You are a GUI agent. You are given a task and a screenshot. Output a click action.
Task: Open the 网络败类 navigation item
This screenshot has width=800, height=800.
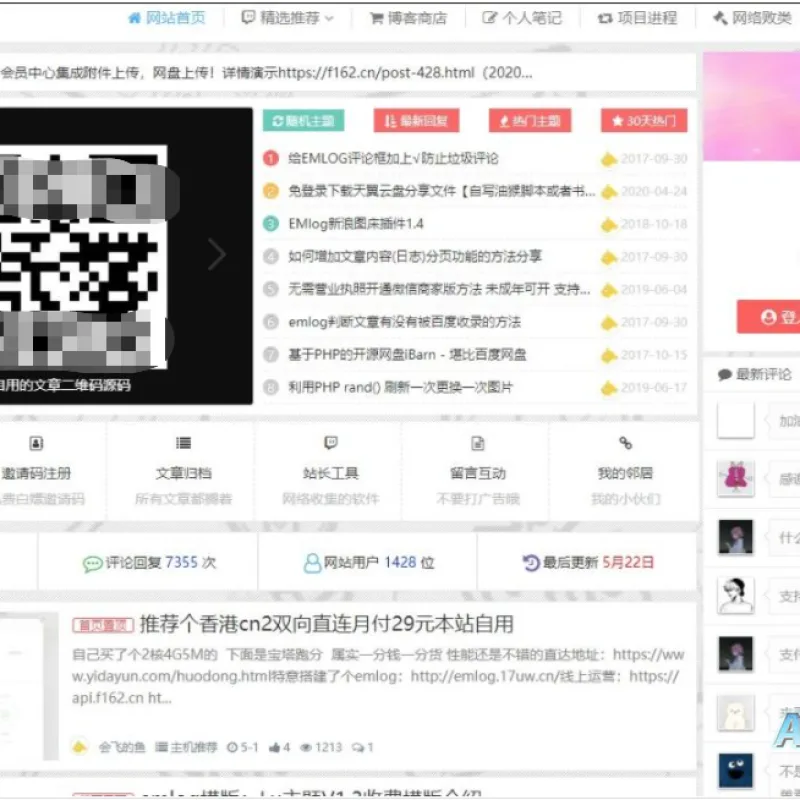[752, 18]
